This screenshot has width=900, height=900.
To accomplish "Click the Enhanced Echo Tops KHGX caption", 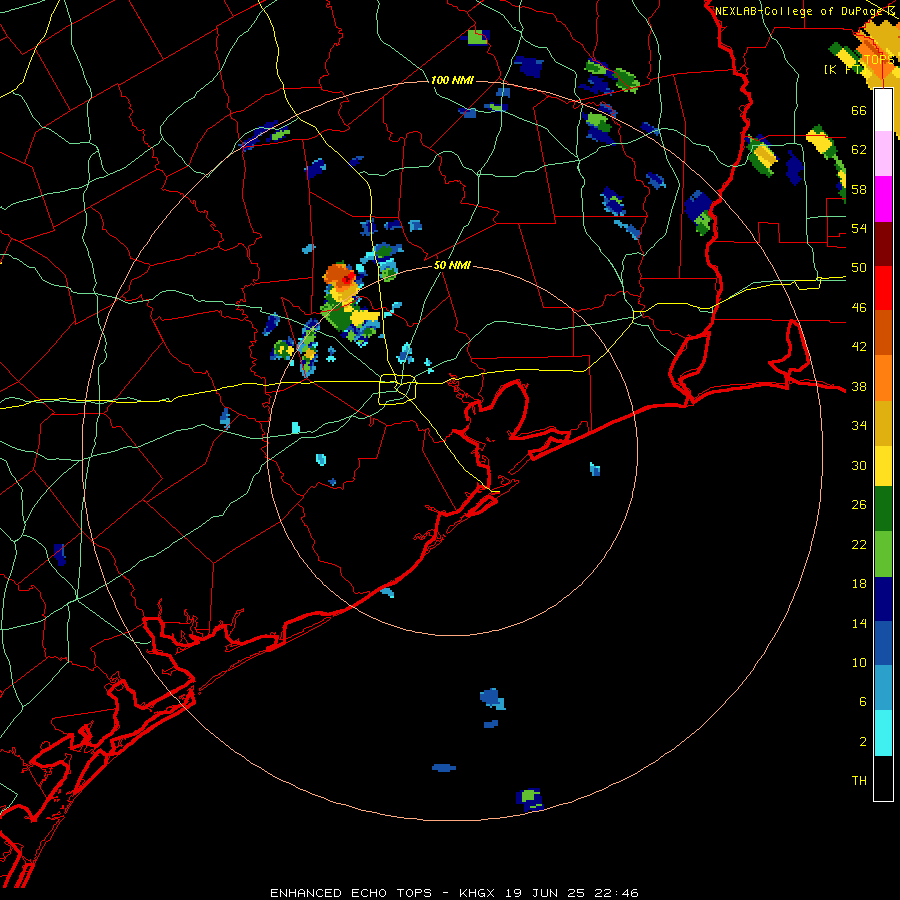I will point(454,893).
